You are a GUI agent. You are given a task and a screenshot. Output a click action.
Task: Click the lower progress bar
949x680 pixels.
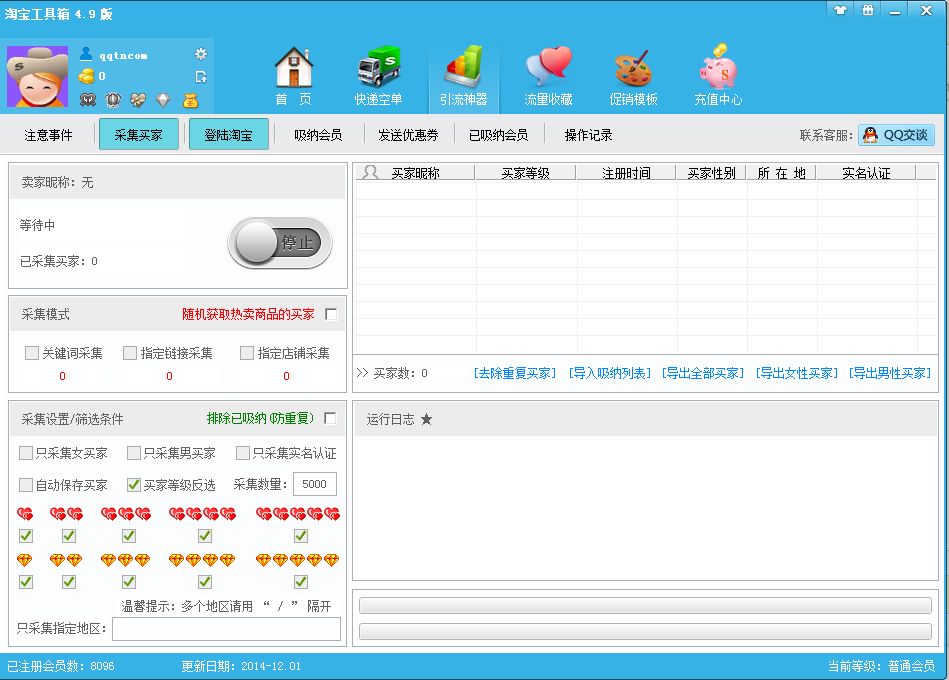pyautogui.click(x=645, y=632)
